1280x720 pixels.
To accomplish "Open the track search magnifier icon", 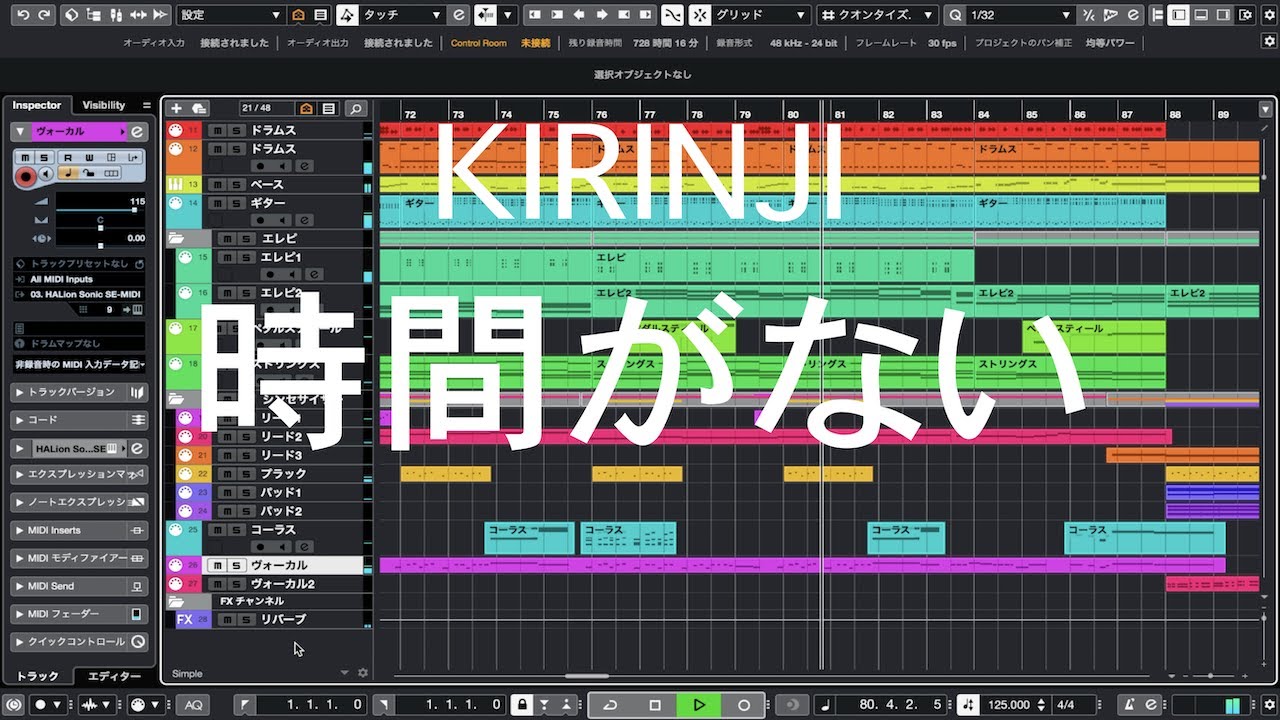I will click(x=355, y=108).
